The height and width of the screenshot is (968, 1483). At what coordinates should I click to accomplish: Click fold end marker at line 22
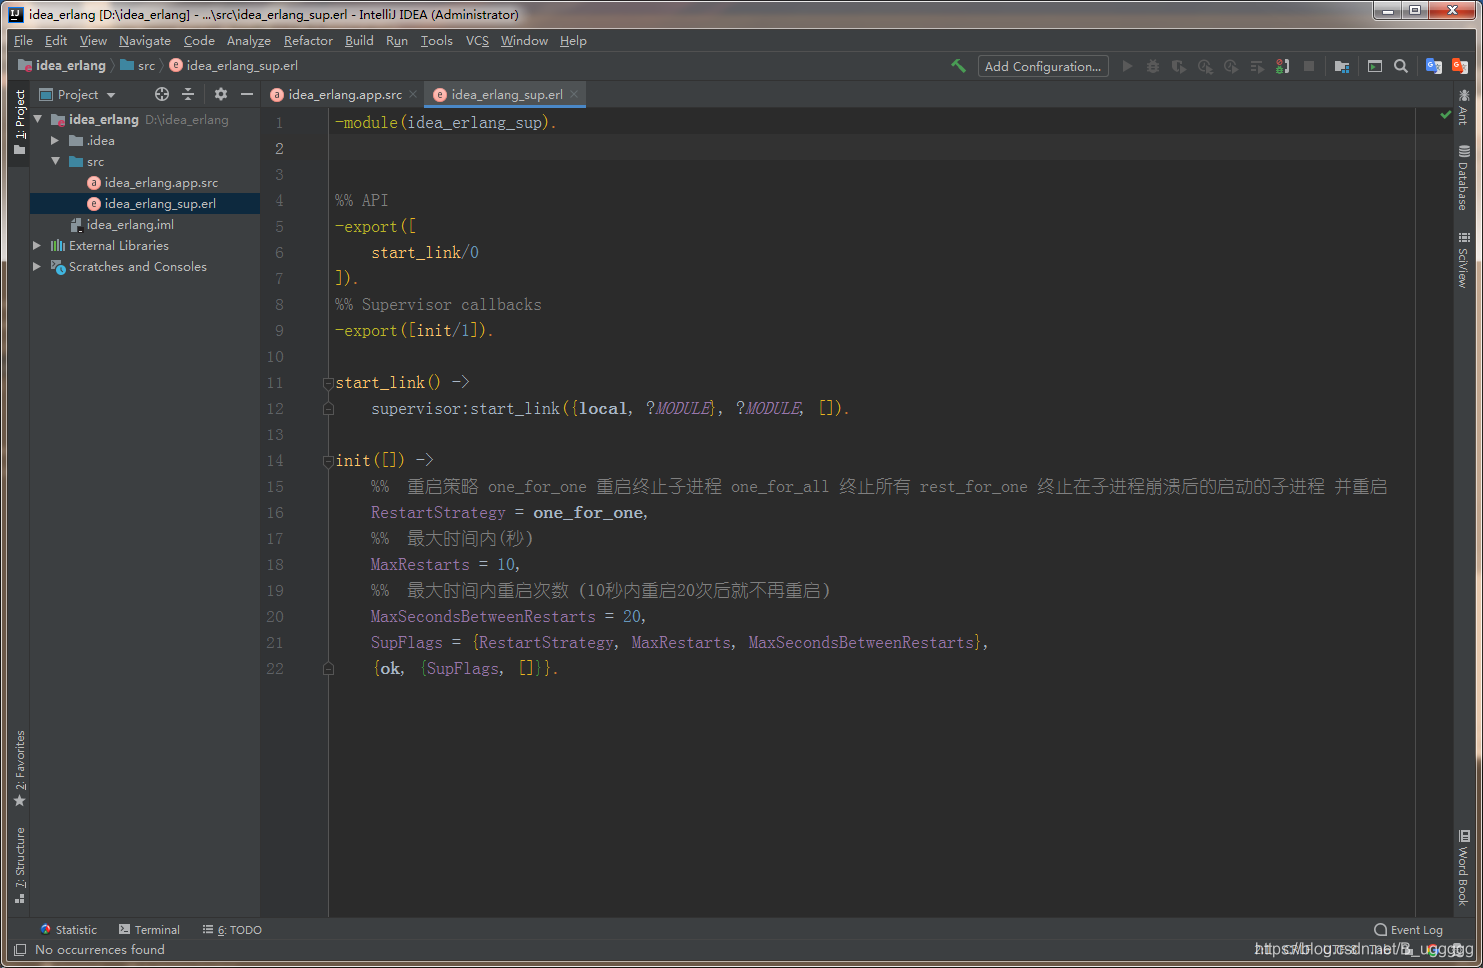pos(328,668)
